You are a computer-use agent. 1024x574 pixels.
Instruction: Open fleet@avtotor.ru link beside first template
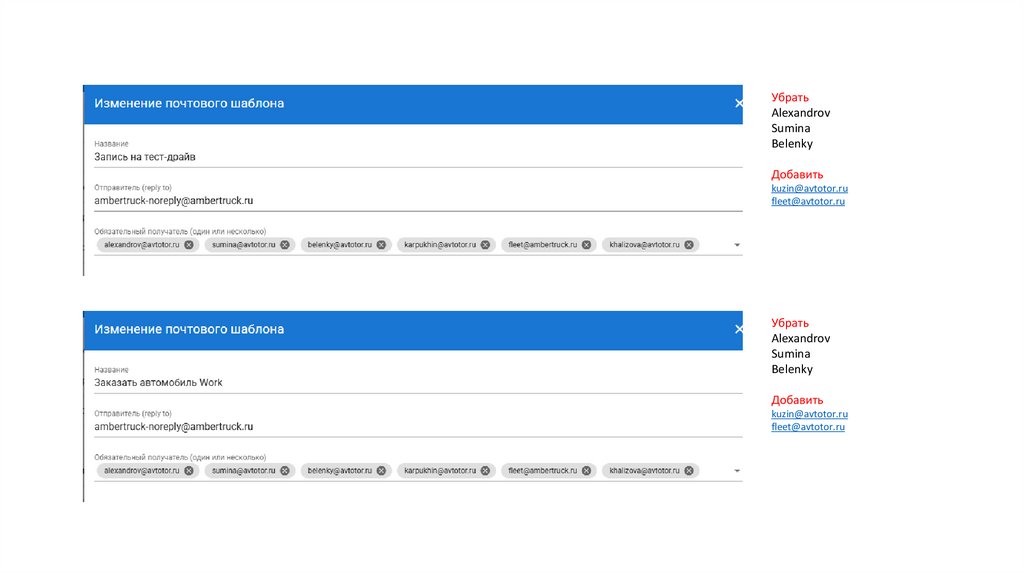tap(808, 201)
